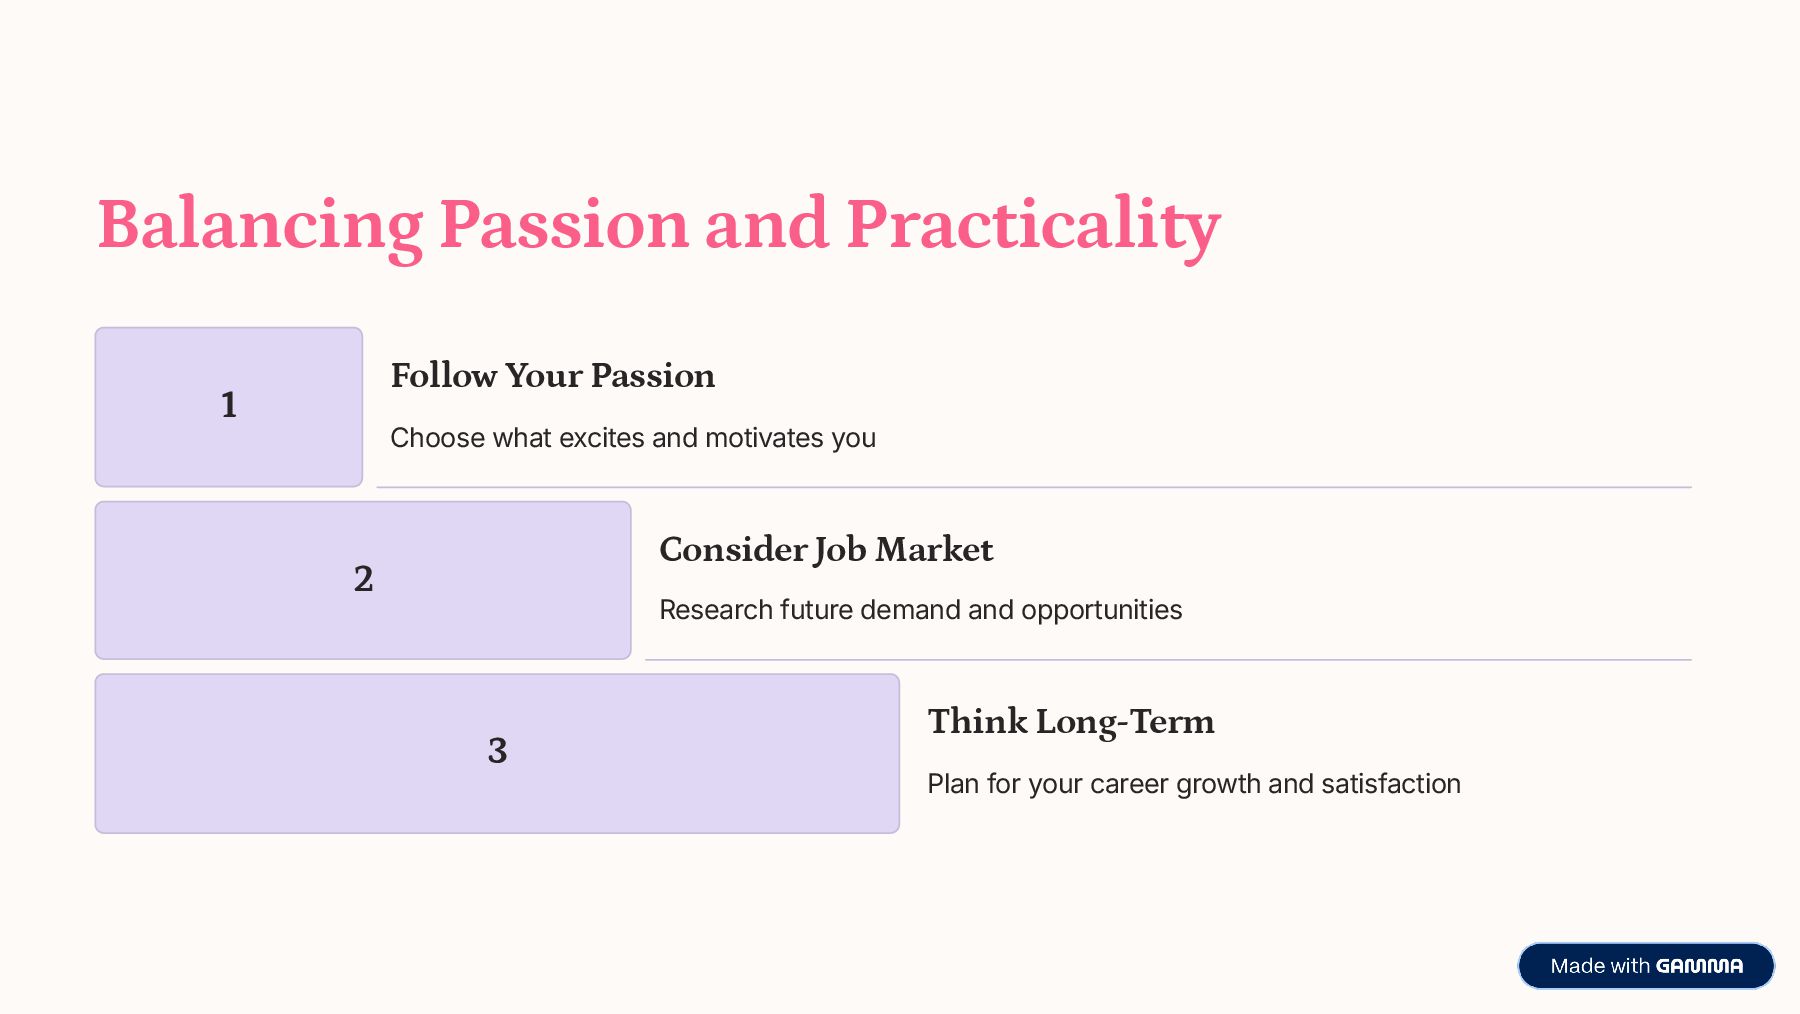Click the divider line under Follow Your Passion
1800x1014 pixels.
pyautogui.click(x=1034, y=487)
